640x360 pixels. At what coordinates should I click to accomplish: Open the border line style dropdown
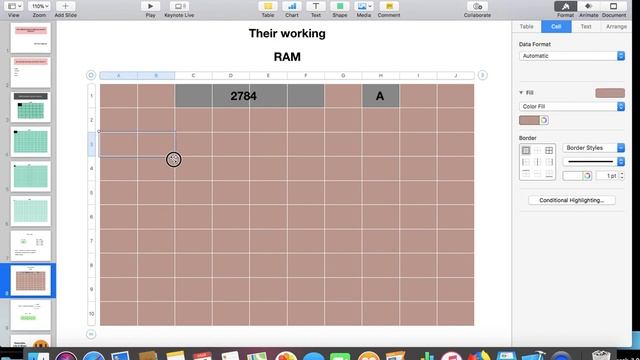tap(593, 162)
